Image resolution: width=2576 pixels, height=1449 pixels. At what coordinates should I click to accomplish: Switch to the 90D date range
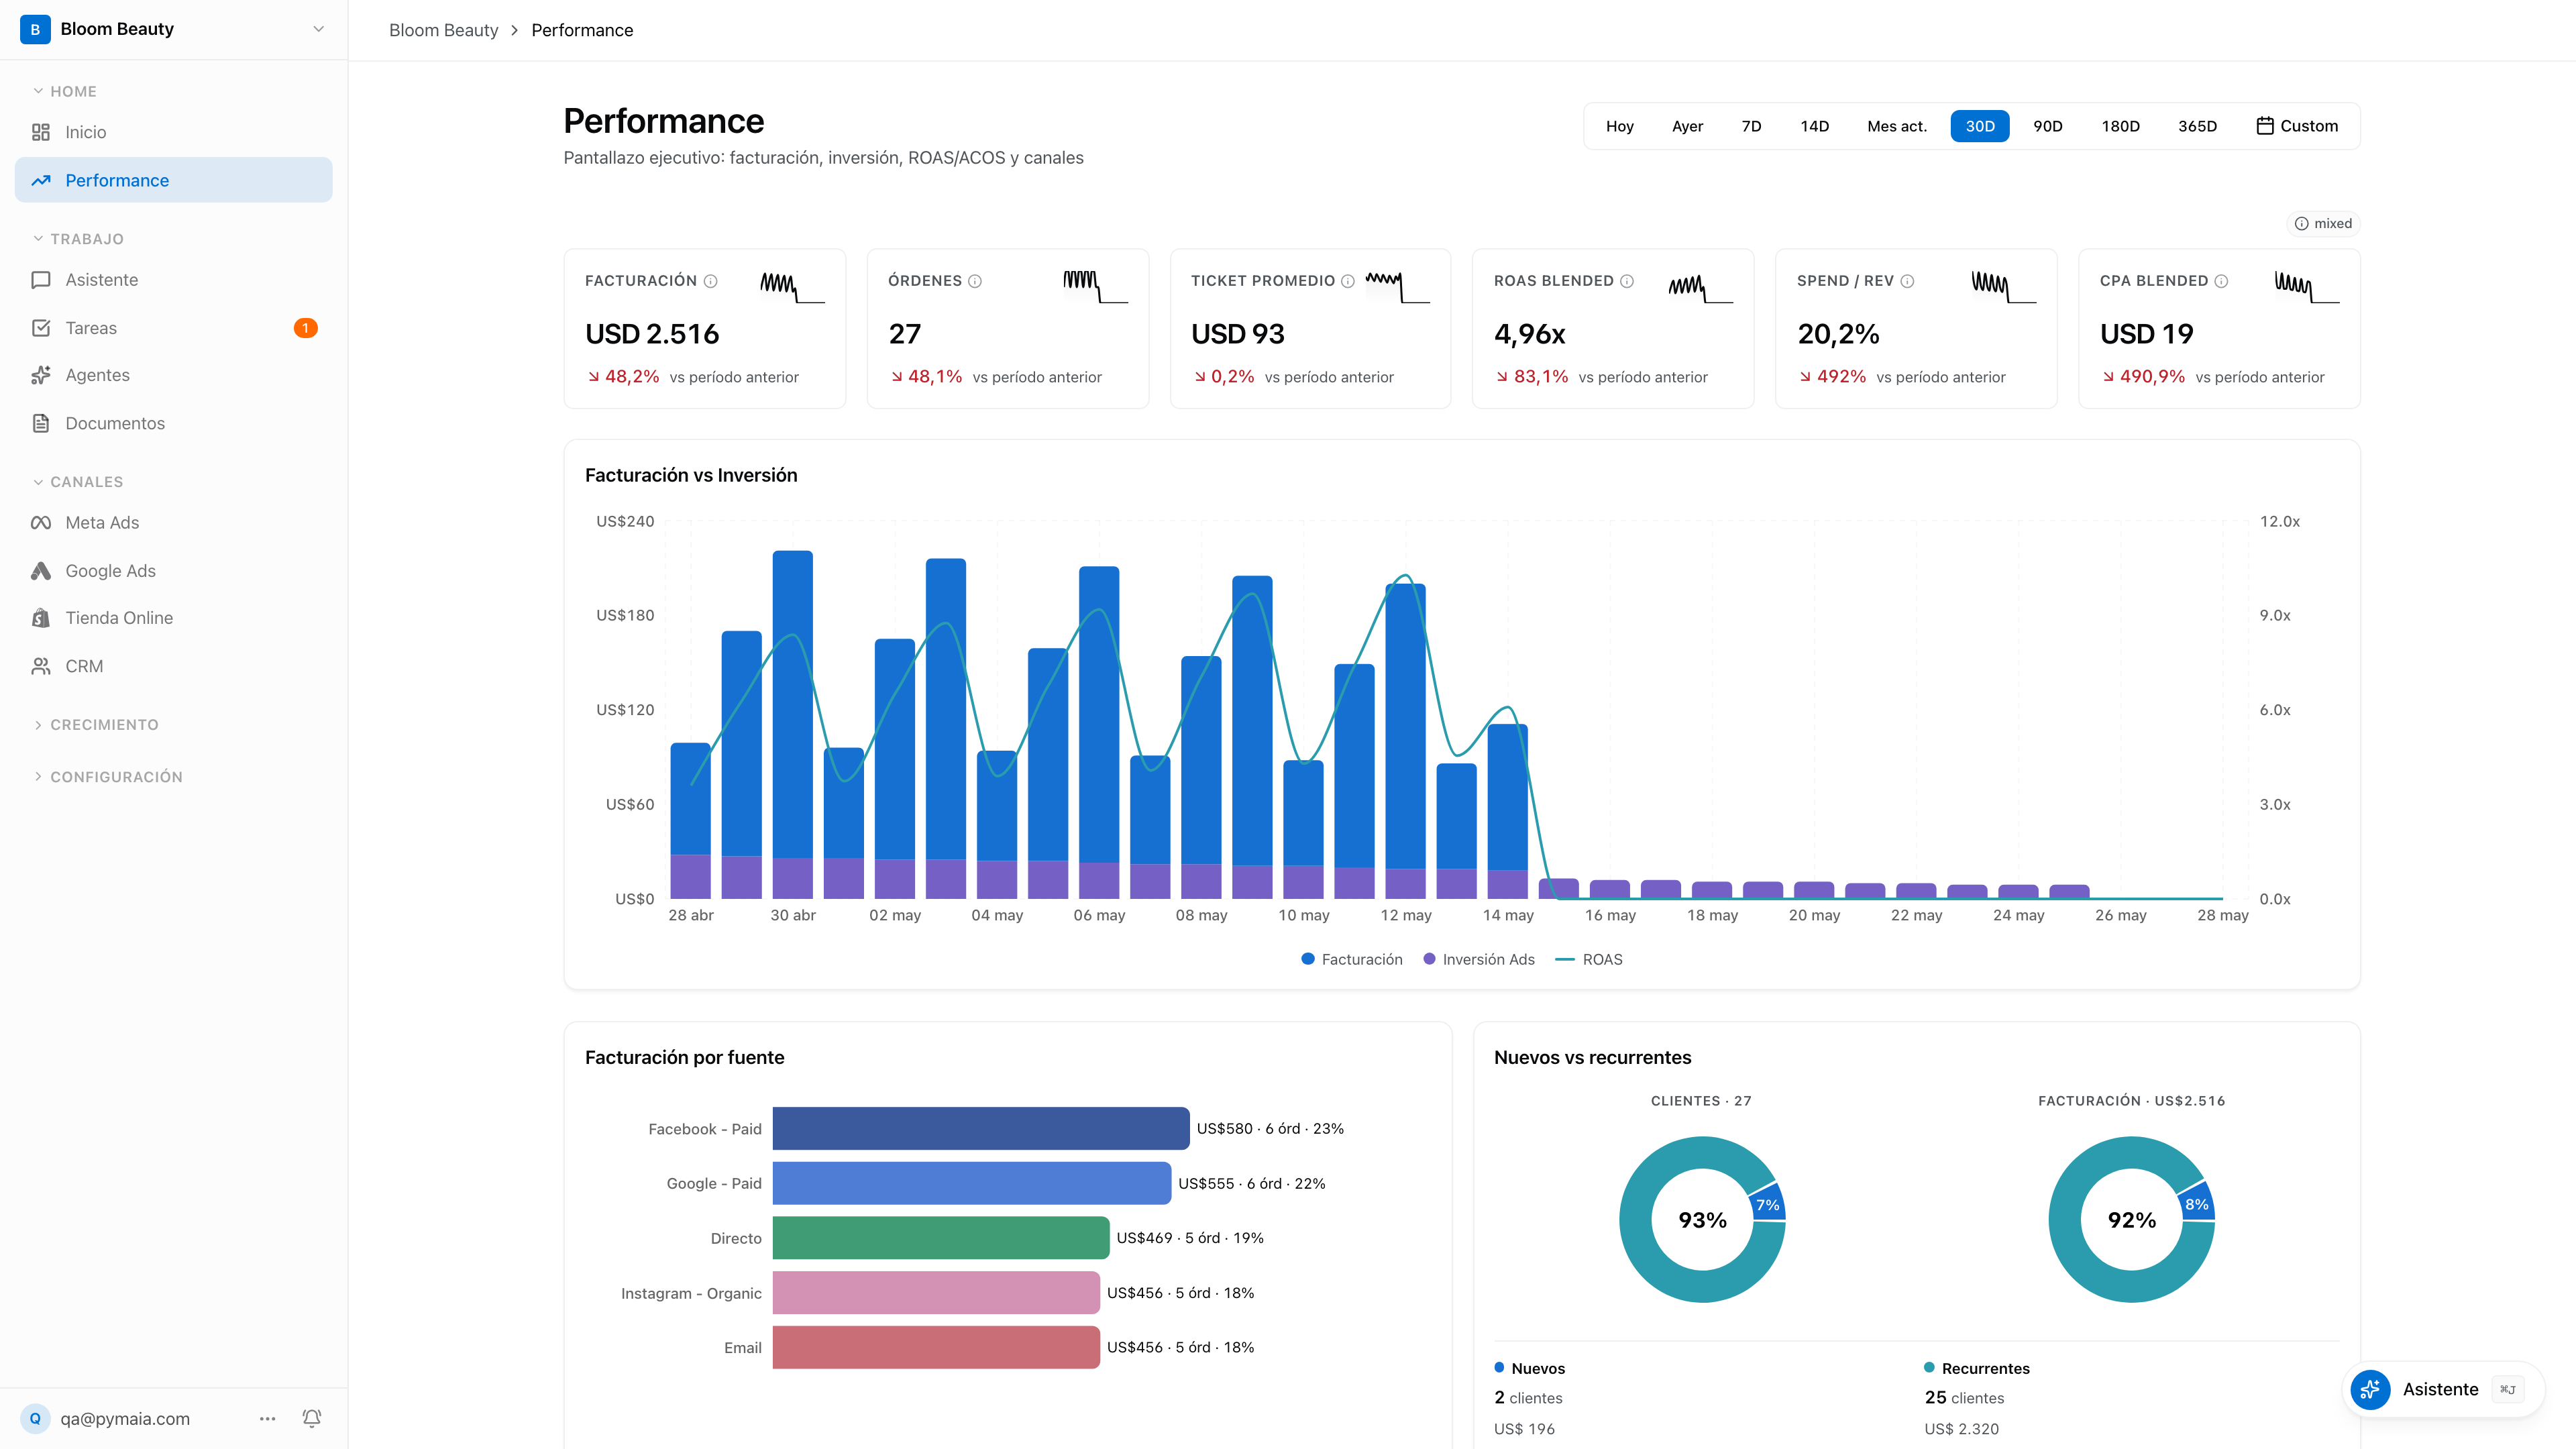[x=2048, y=126]
